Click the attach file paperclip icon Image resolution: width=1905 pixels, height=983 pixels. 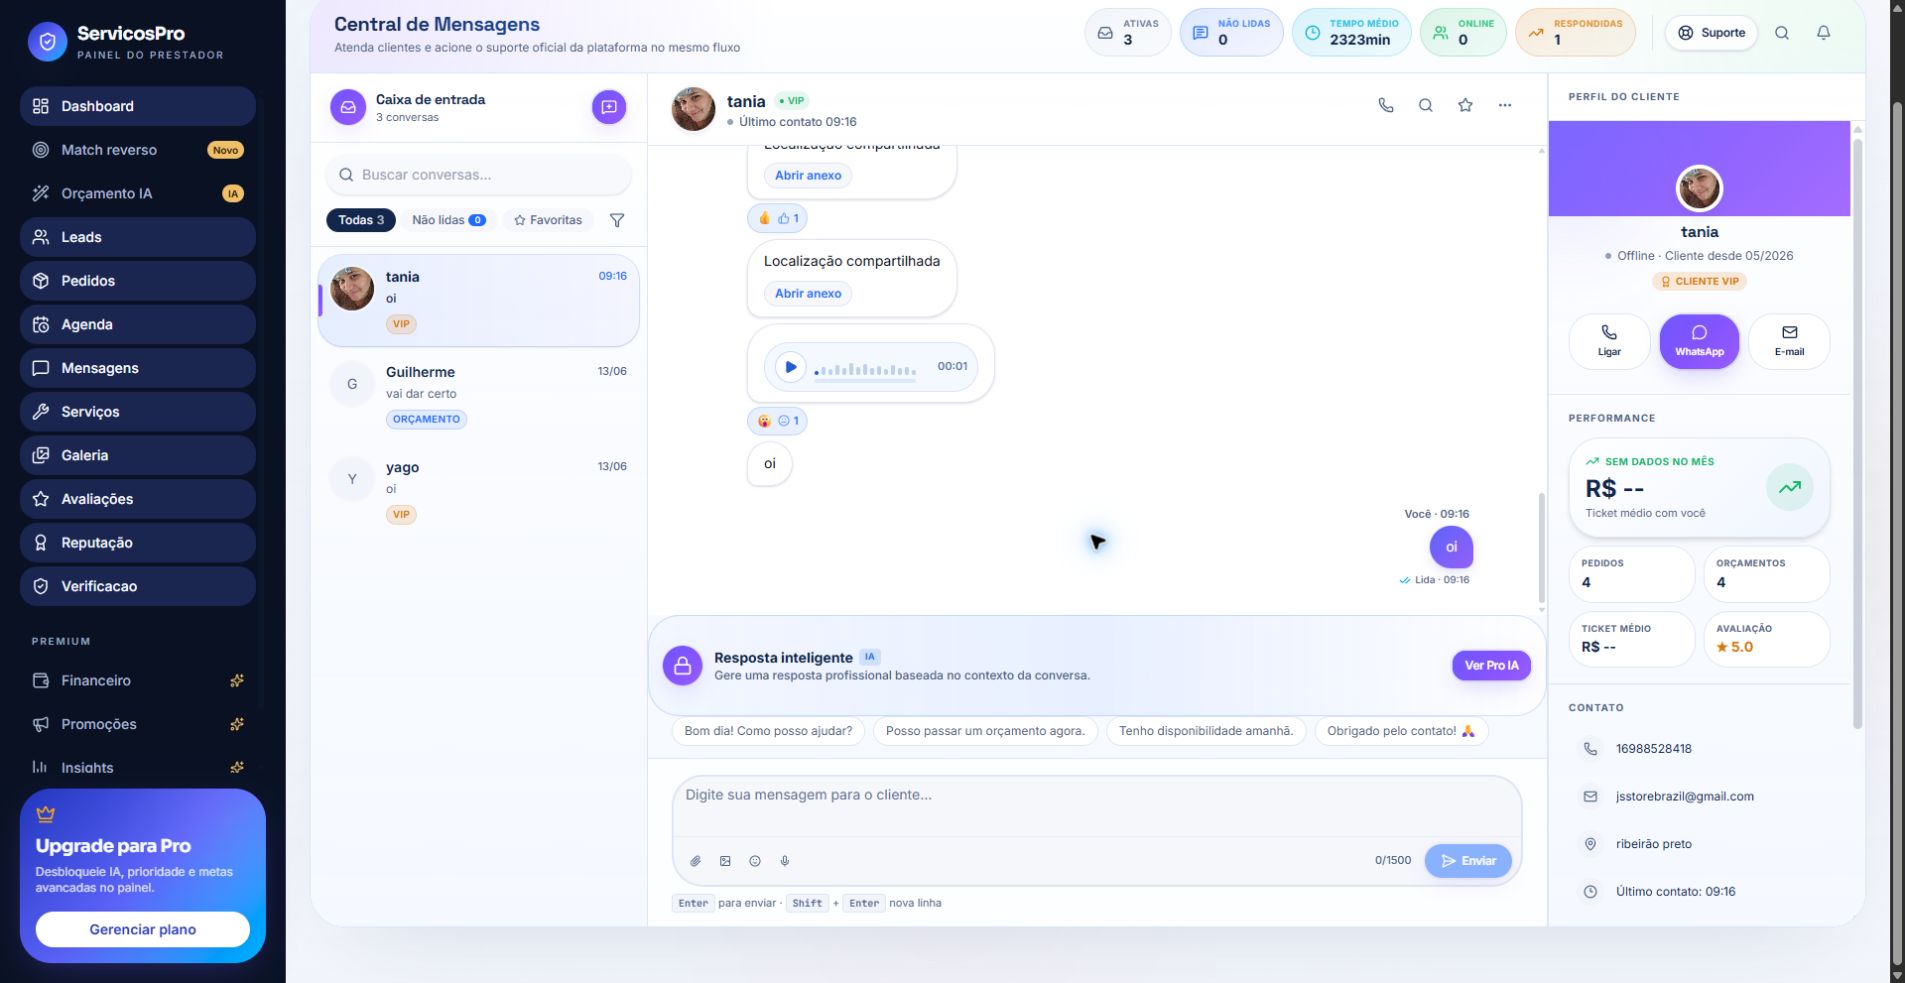[696, 861]
